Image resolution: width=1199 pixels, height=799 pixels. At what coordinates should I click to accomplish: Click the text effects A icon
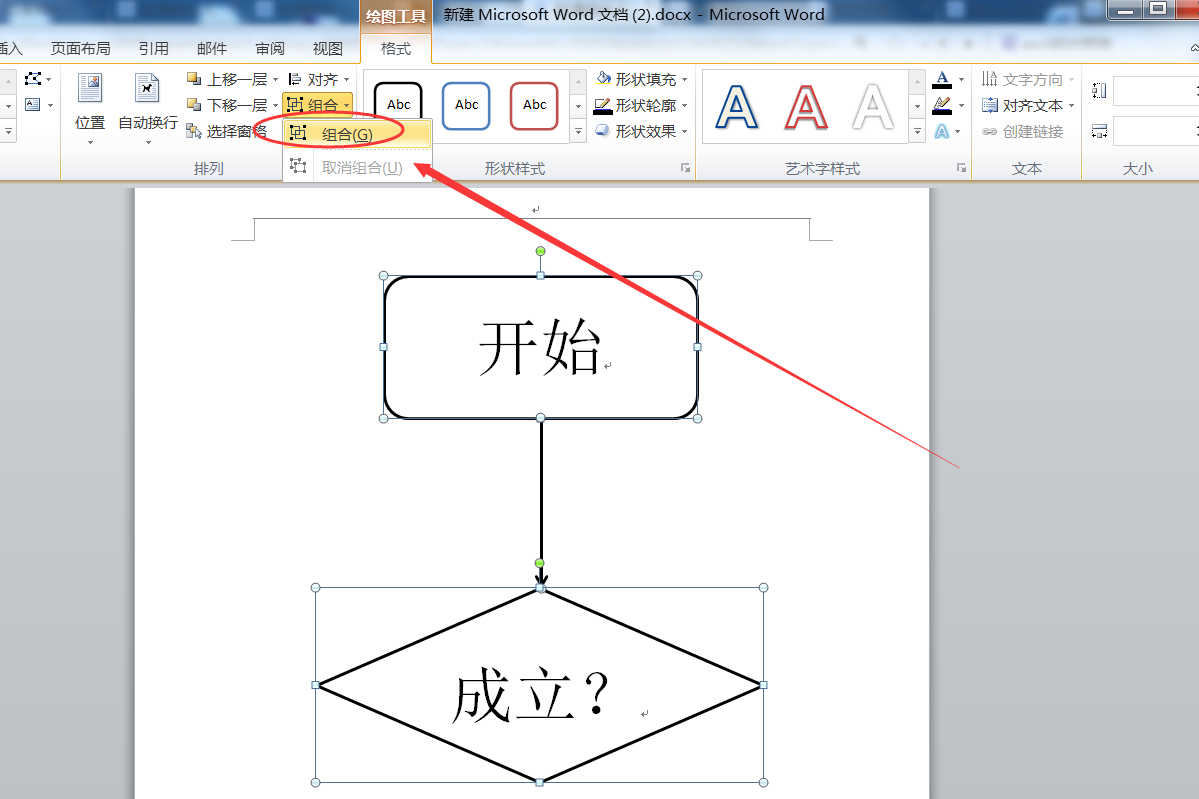coord(942,132)
